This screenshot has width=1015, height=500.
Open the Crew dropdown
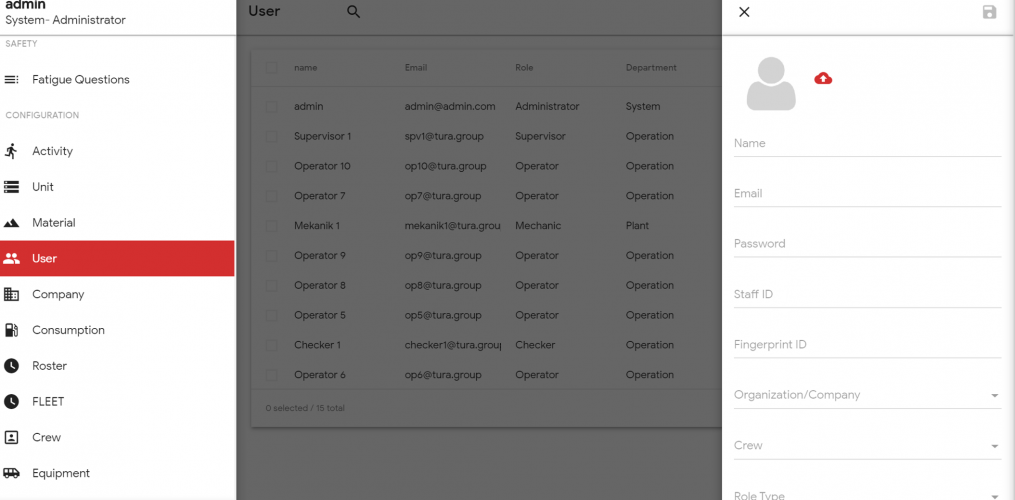pyautogui.click(x=866, y=446)
